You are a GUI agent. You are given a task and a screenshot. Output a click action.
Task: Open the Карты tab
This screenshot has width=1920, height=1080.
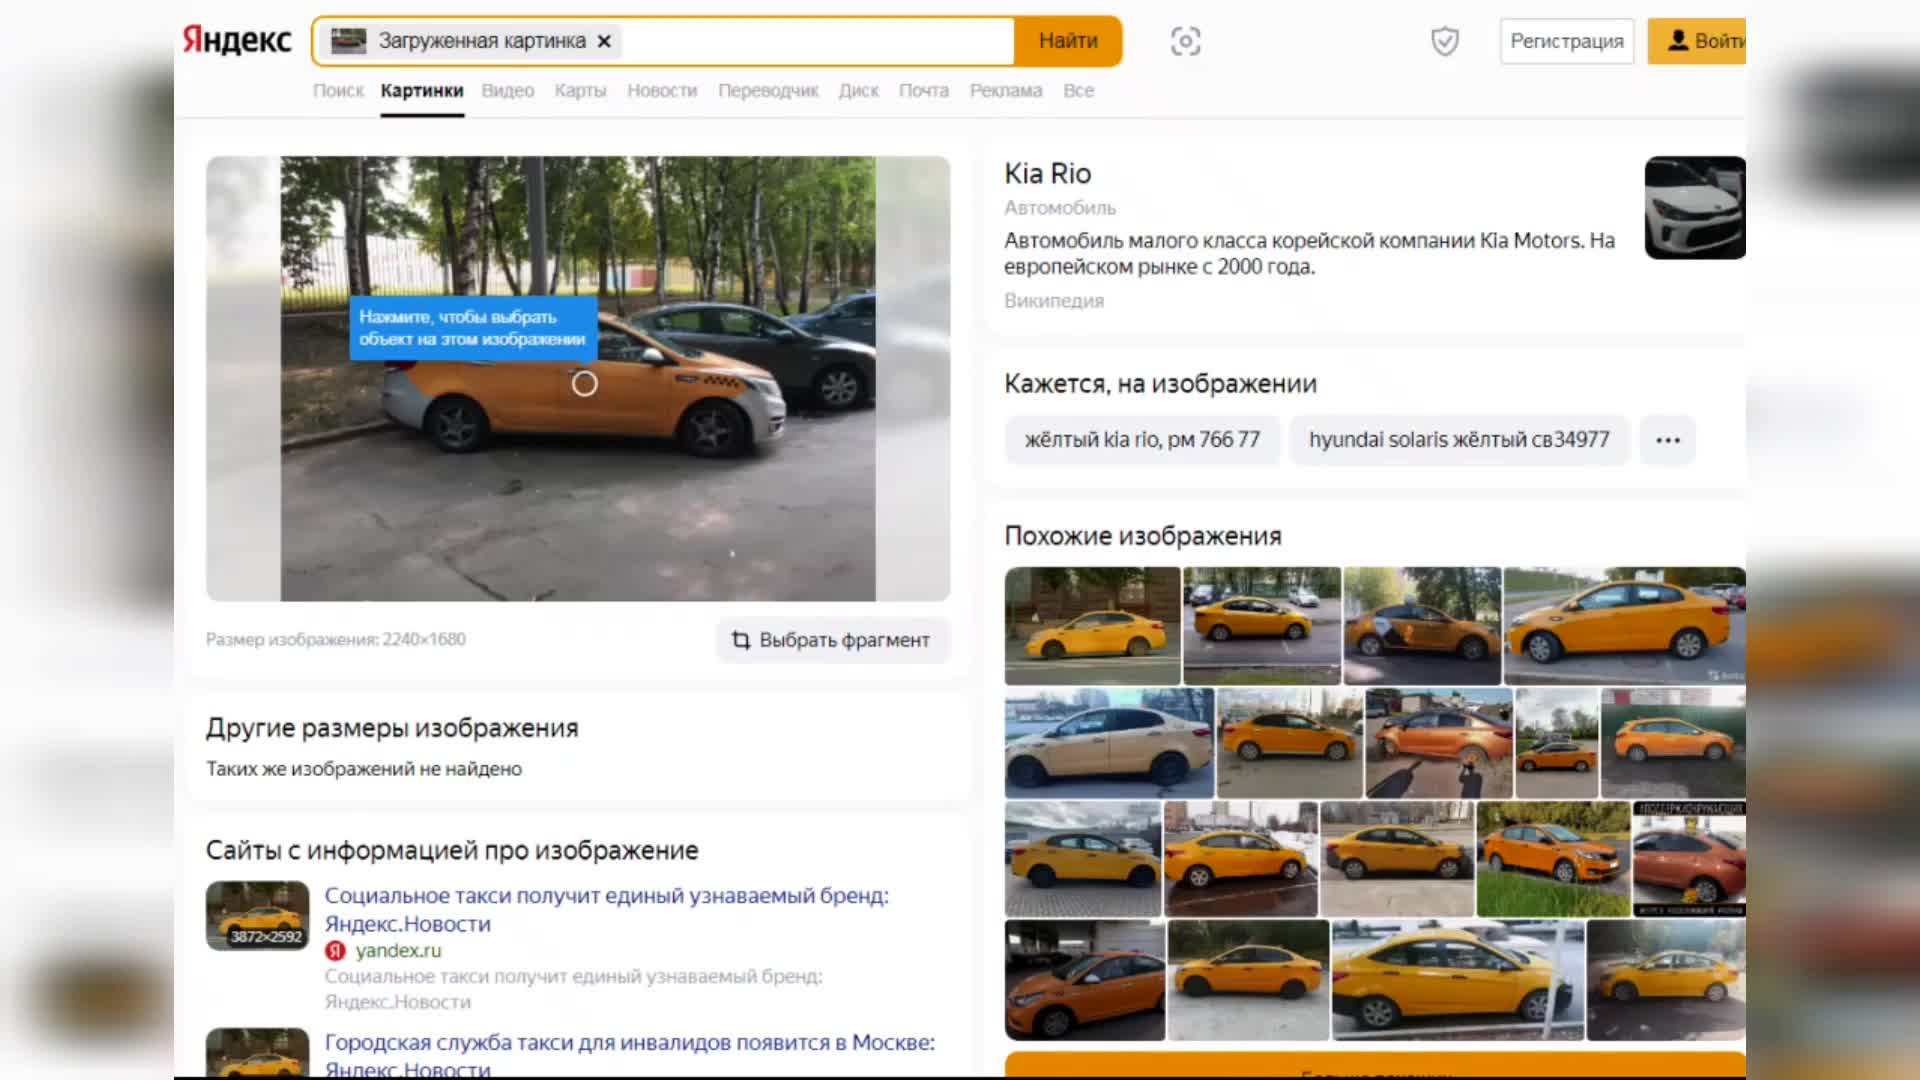580,90
